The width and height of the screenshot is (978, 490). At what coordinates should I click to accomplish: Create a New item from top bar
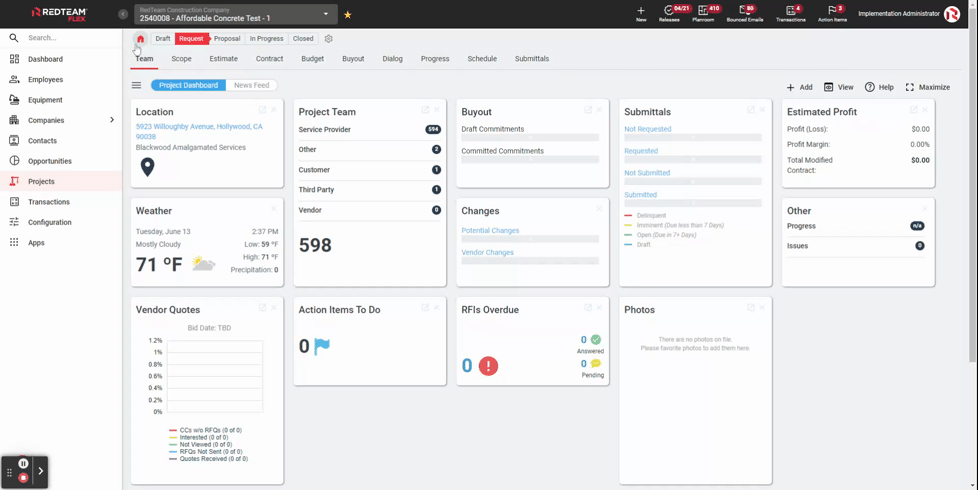(x=641, y=14)
